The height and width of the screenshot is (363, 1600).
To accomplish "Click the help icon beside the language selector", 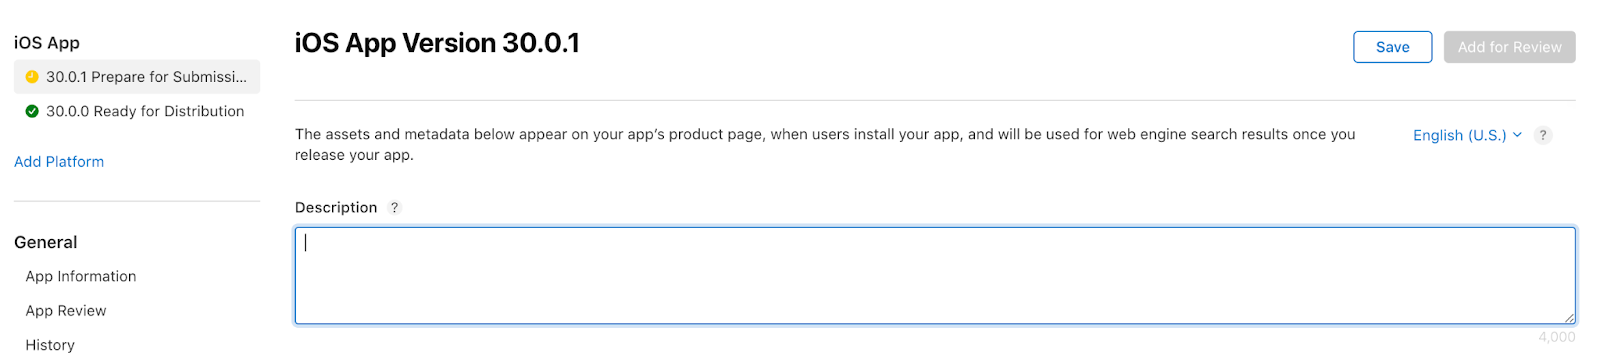I will (x=1543, y=135).
